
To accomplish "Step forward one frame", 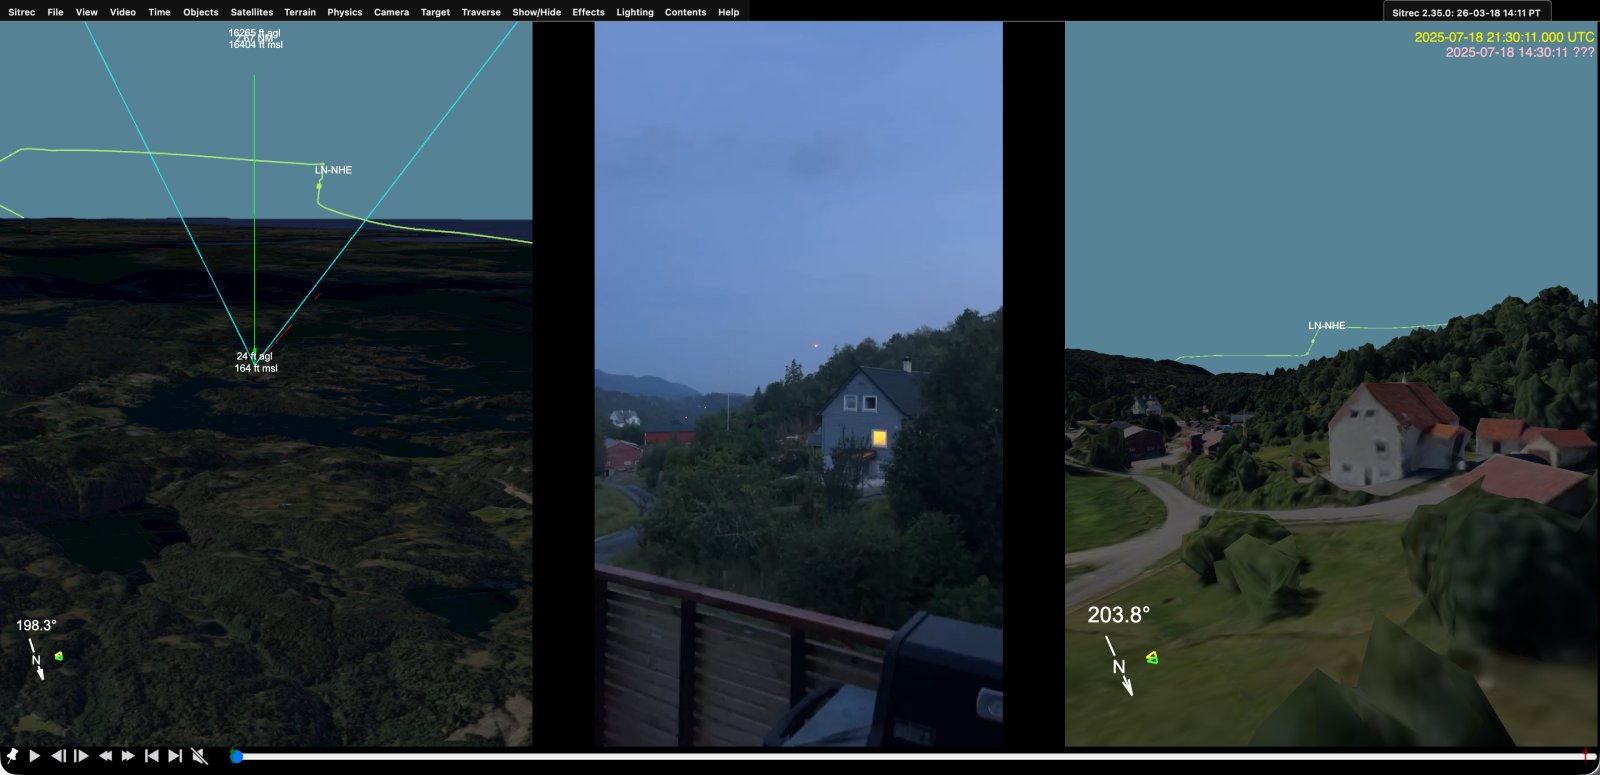I will click(x=82, y=756).
